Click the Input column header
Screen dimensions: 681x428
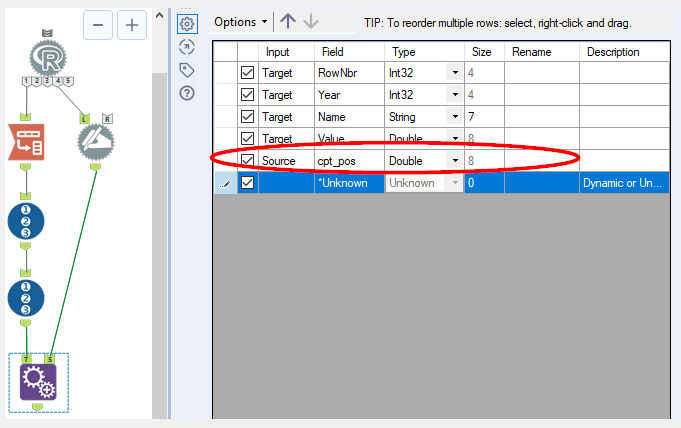(x=286, y=52)
